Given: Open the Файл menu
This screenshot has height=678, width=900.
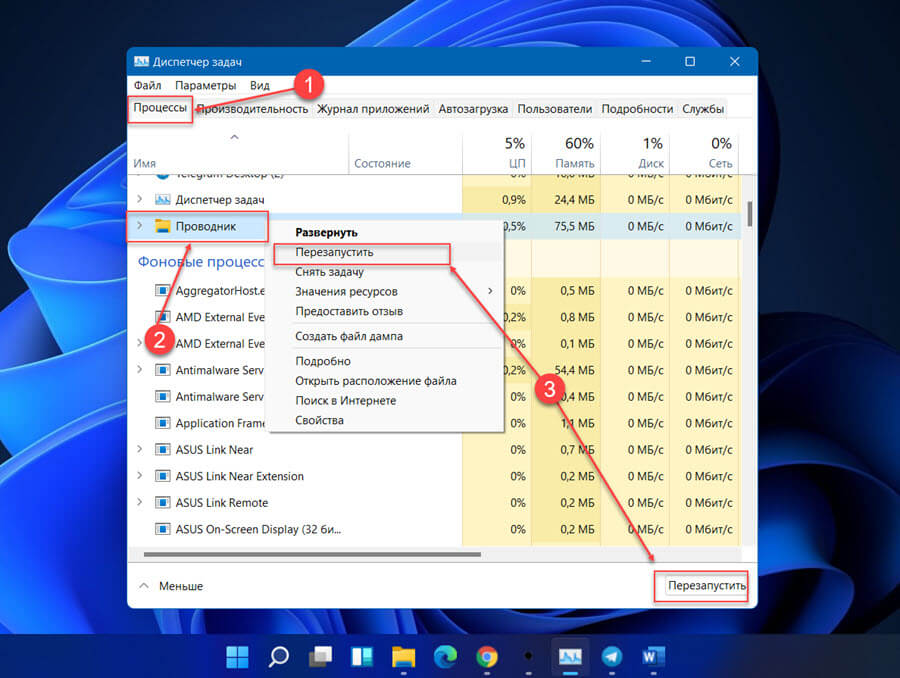Looking at the screenshot, I should tap(148, 86).
